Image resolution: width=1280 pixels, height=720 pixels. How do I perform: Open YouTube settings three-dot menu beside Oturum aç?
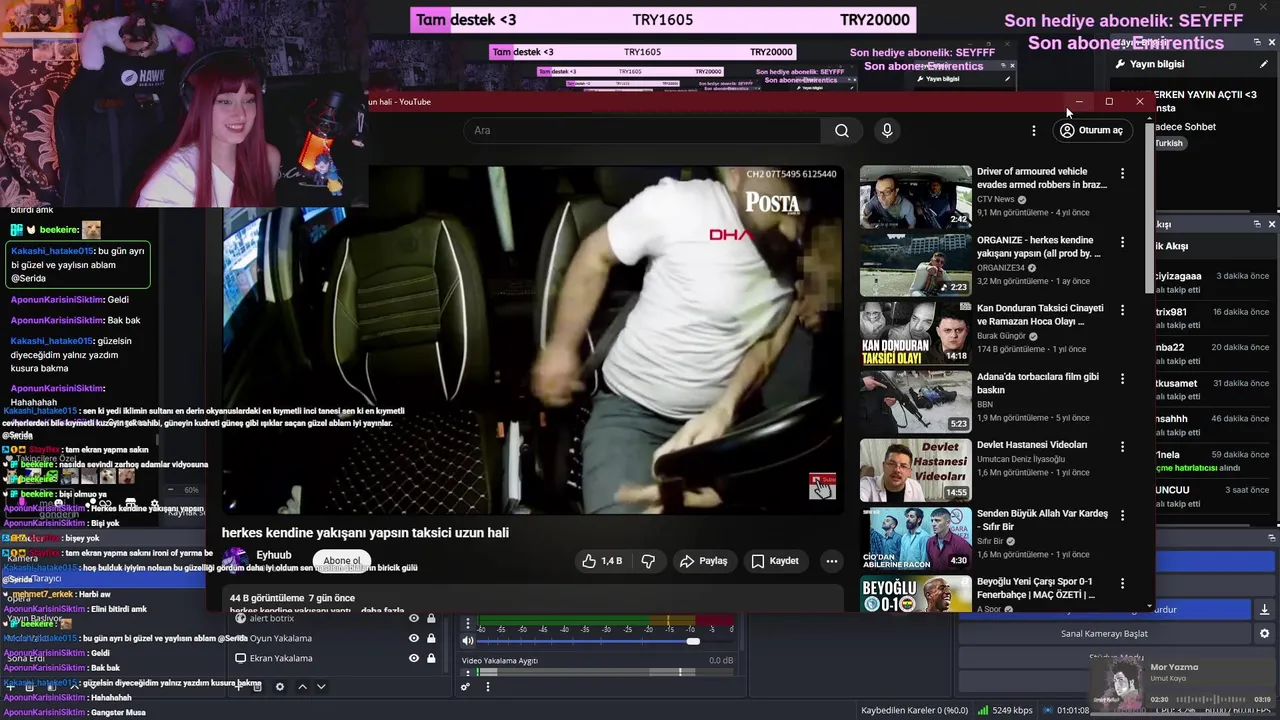click(1034, 130)
